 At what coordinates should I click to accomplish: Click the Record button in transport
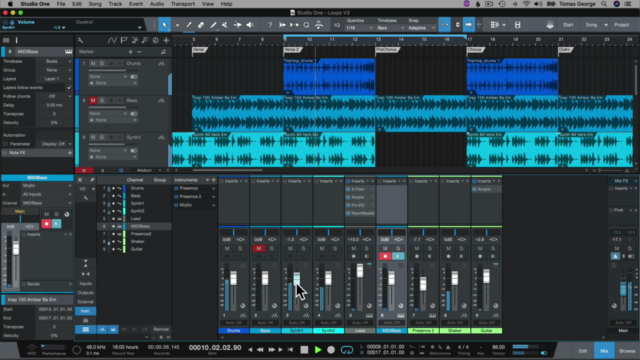[x=331, y=350]
